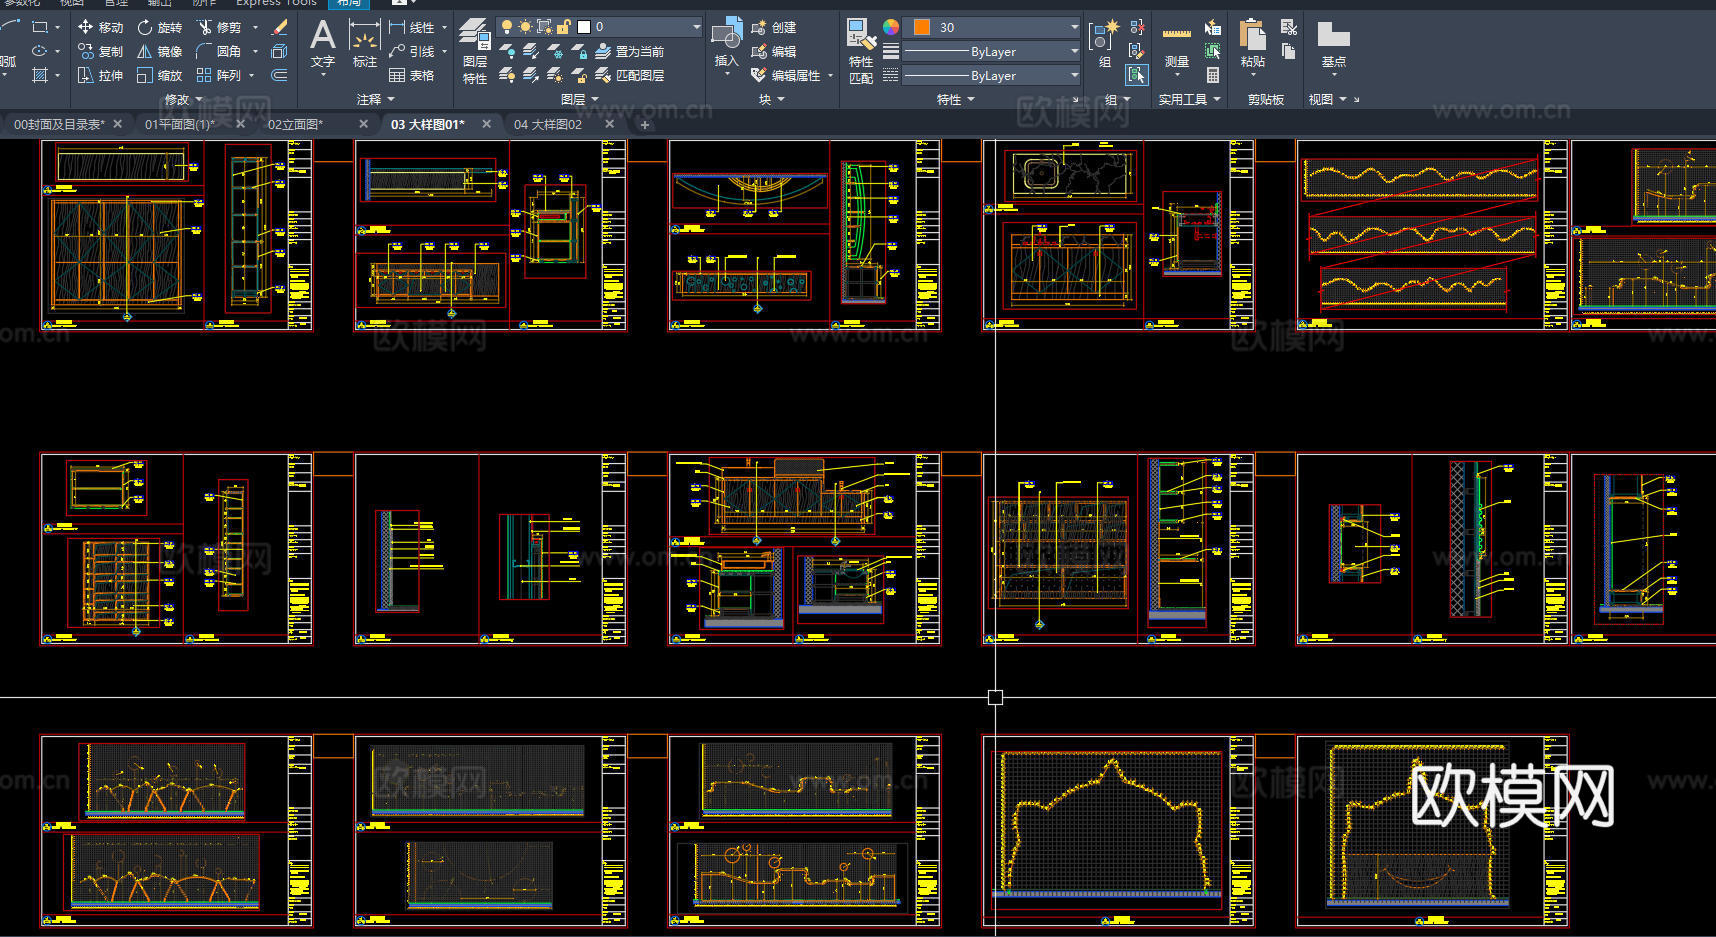Expand the Layers (图层) panel

[x=580, y=99]
